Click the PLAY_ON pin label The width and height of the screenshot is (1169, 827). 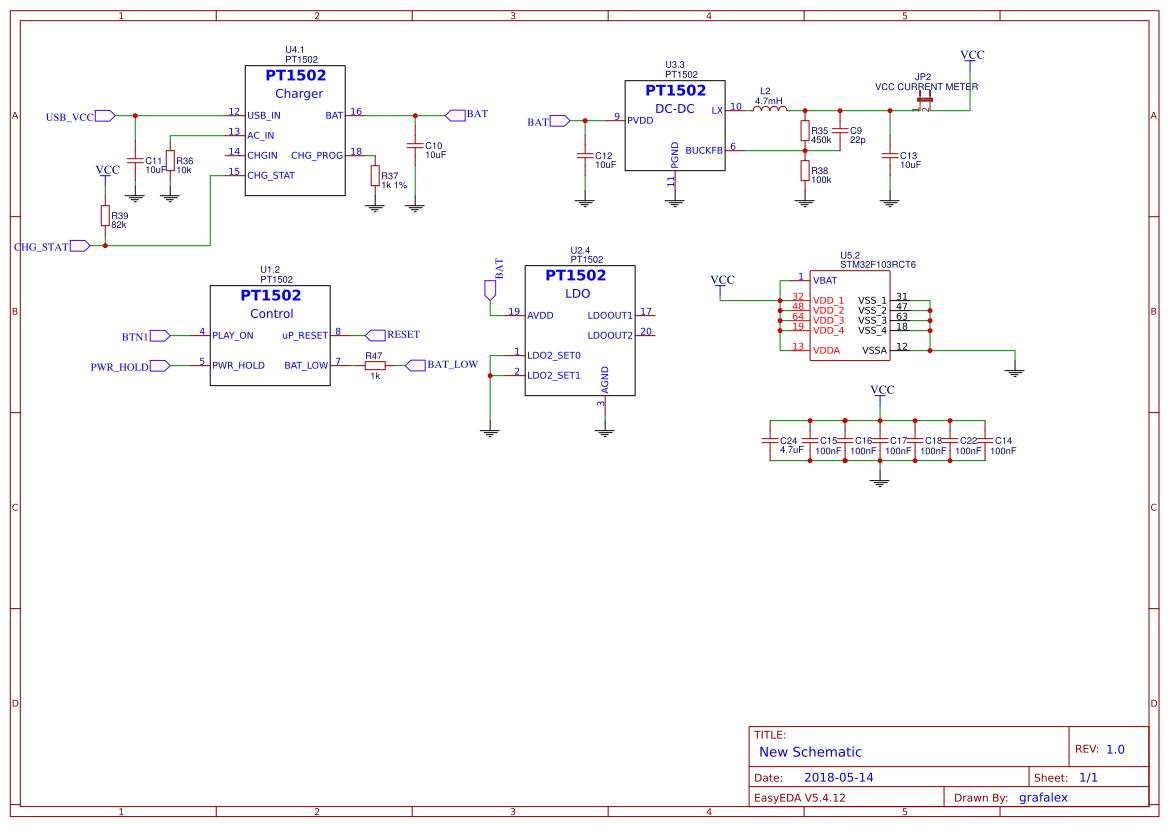(233, 336)
